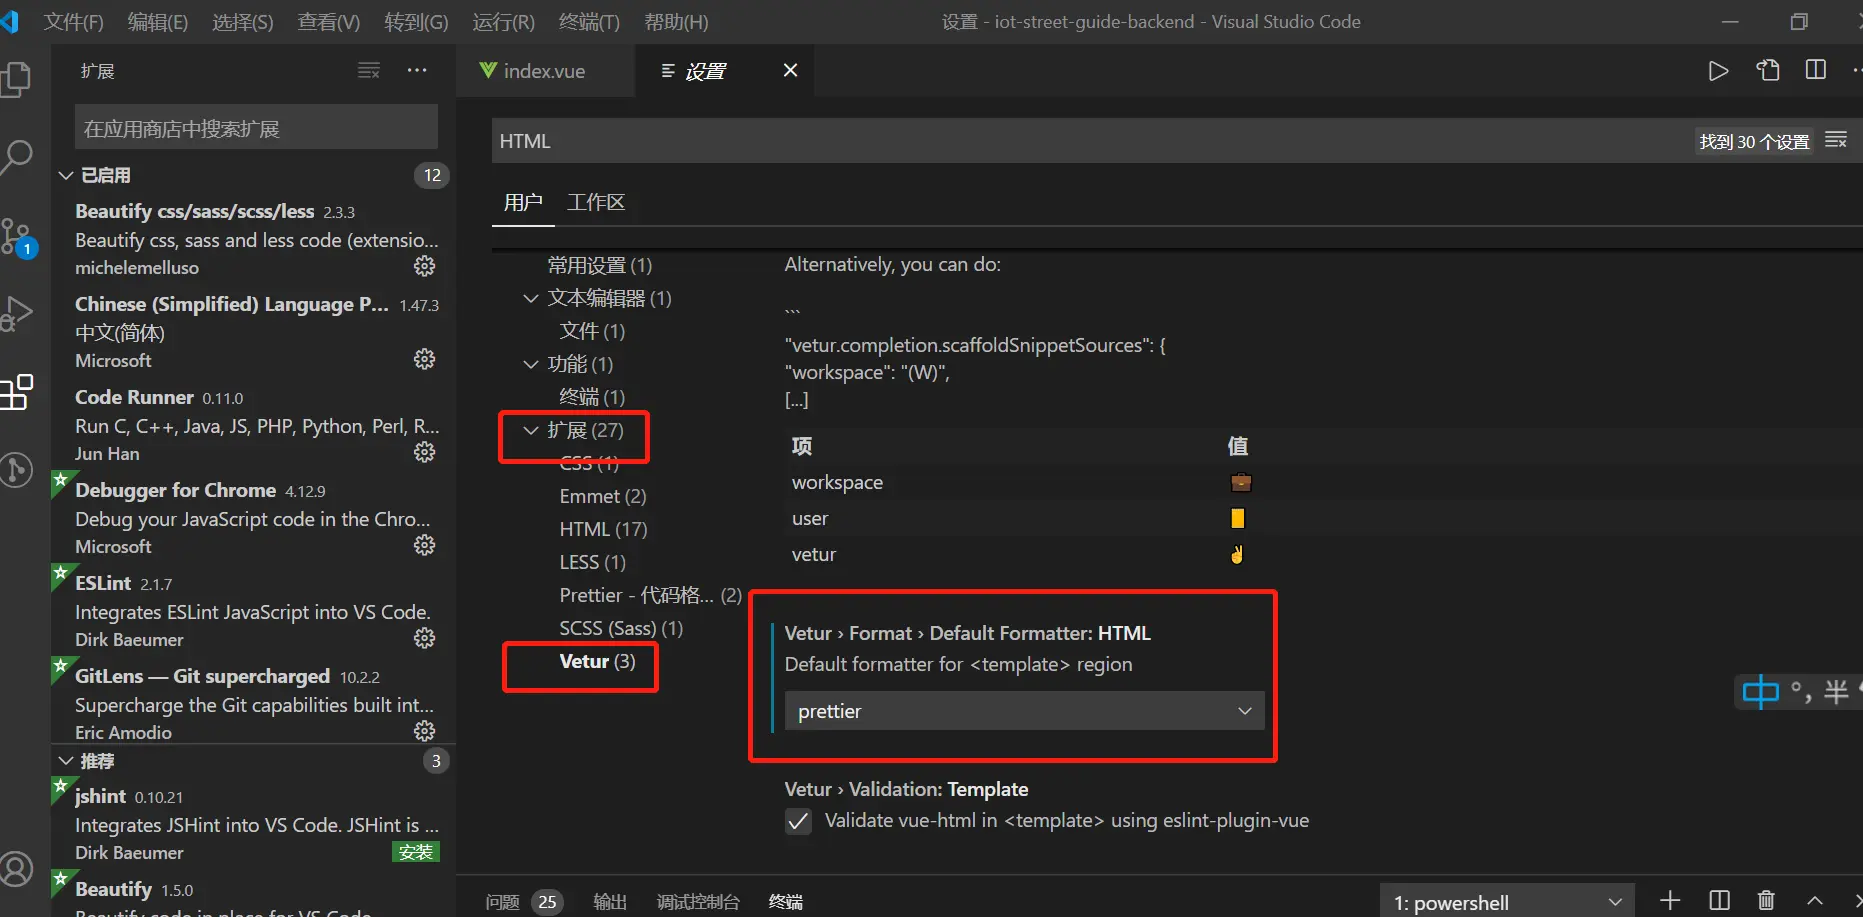Show the 调试控制台 panel tab
Screen dimensions: 1863x917
coord(698,901)
